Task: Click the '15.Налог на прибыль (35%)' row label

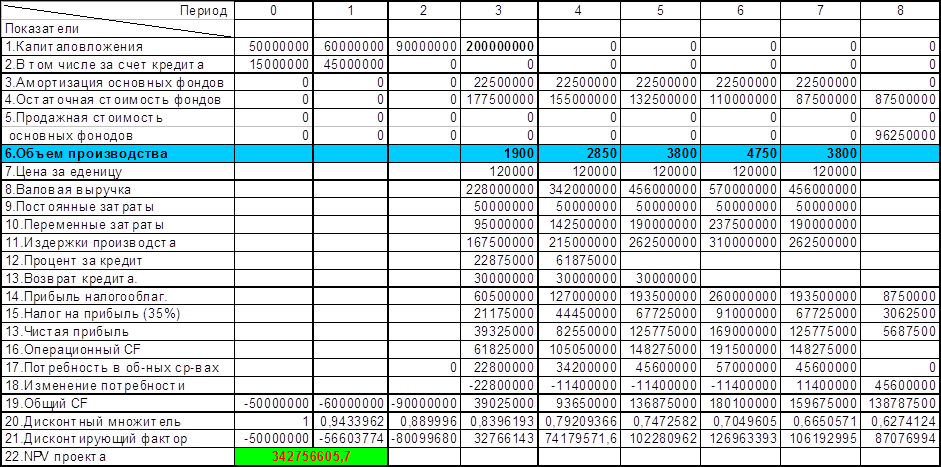Action: [117, 313]
